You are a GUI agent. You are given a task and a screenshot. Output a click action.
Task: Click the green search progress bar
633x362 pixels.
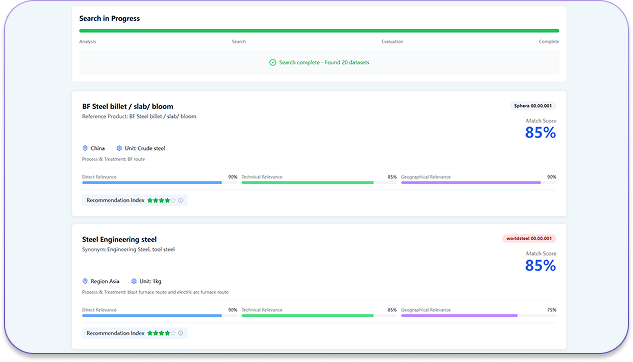coord(319,31)
